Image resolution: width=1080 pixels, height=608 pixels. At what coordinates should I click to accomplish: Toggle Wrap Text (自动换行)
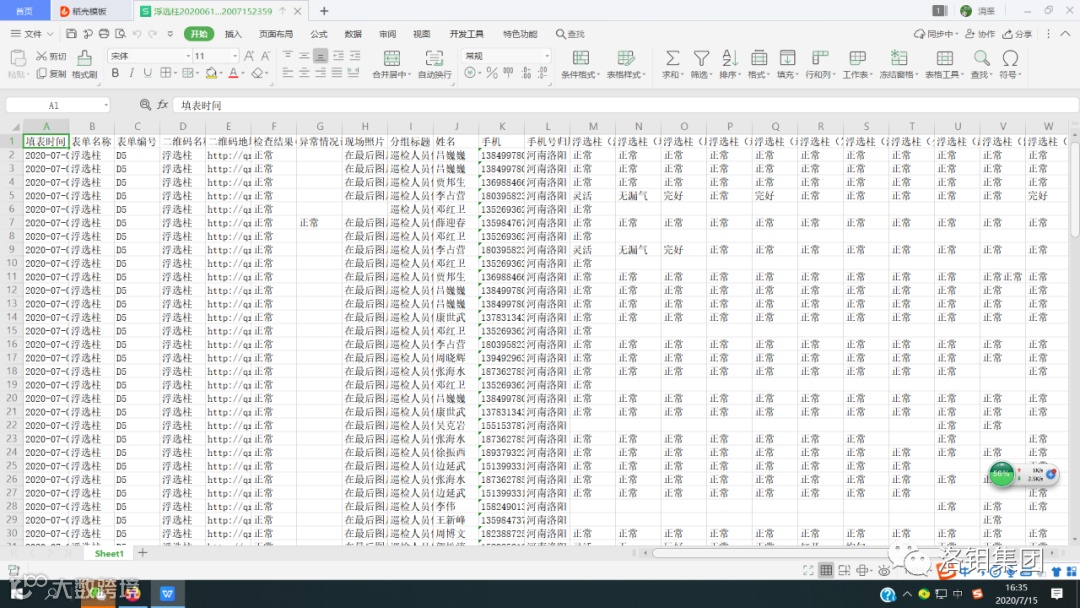(x=434, y=64)
